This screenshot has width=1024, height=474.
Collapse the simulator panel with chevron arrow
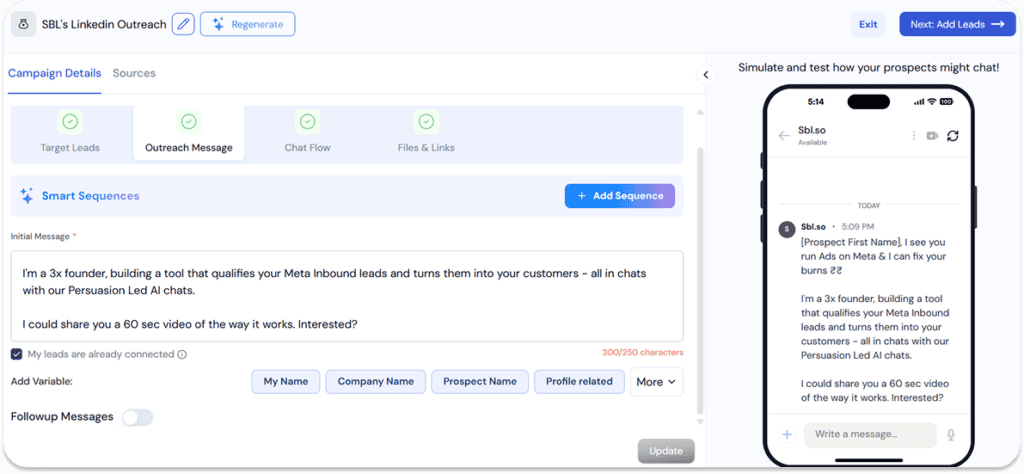[x=704, y=75]
